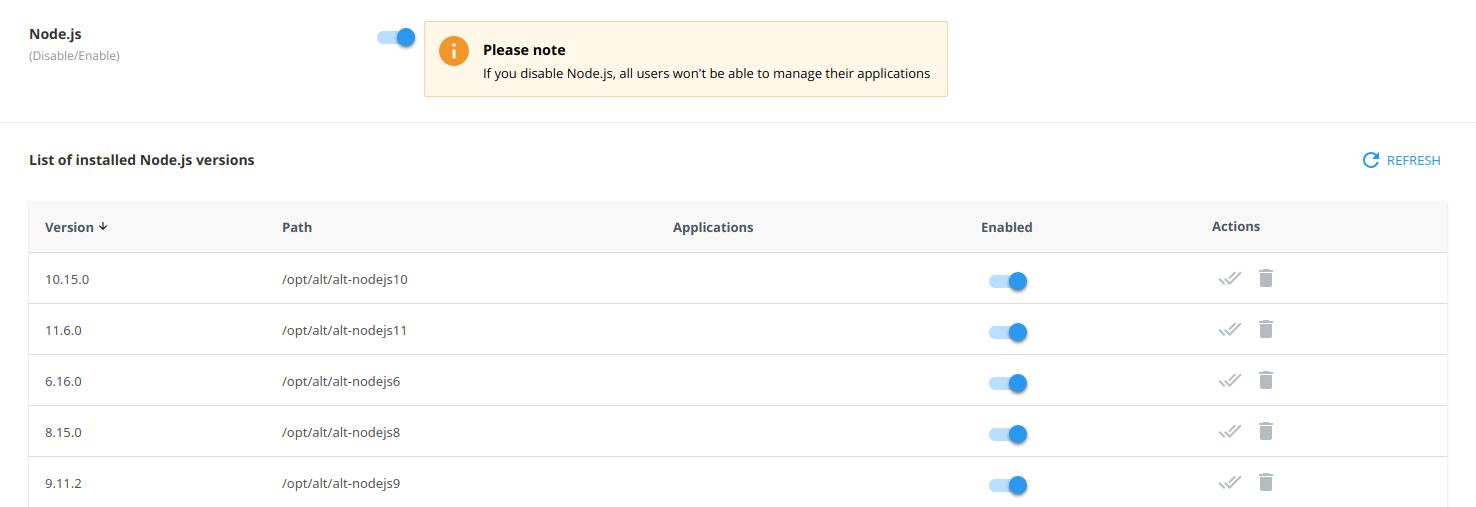
Task: Disable Node.js version 8.15.0 toggle
Action: 1008,434
